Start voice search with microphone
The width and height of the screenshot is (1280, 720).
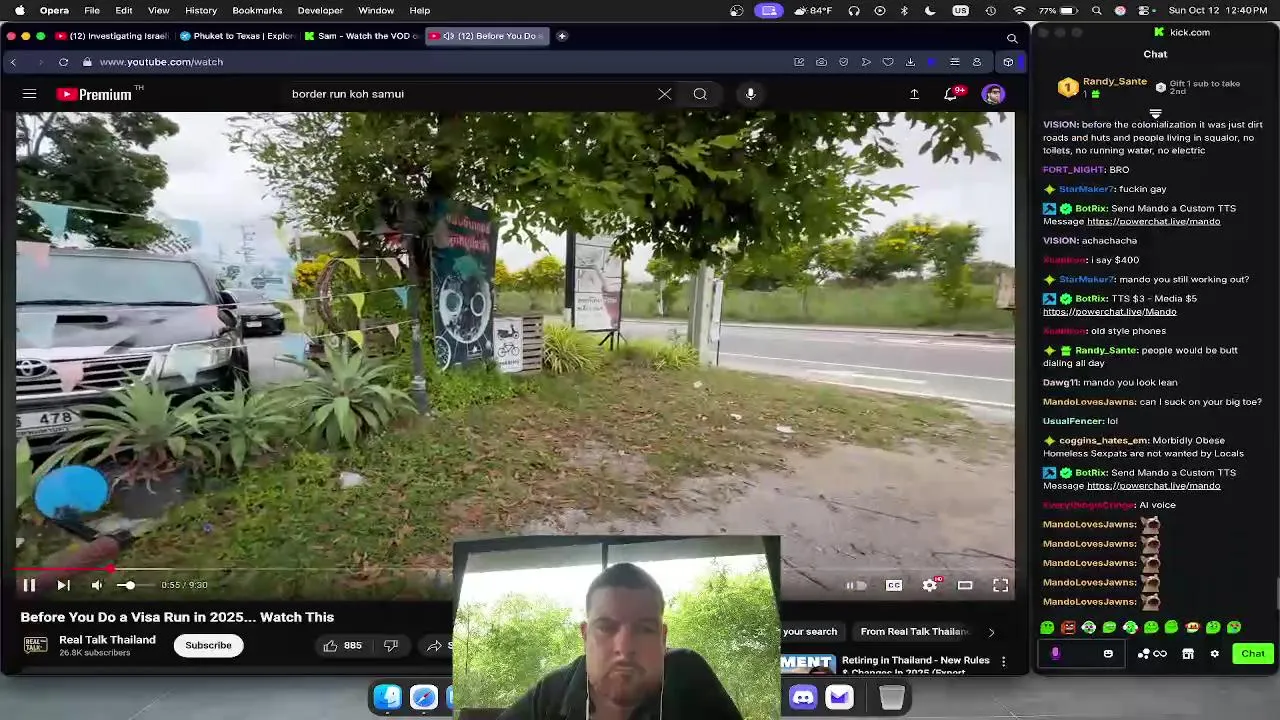coord(750,94)
